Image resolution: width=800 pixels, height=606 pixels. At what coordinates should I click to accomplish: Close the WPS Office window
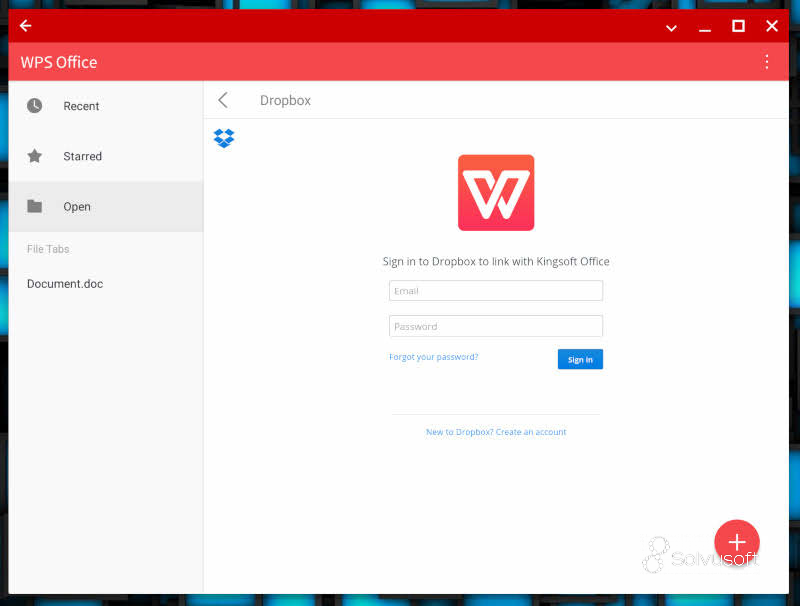771,26
